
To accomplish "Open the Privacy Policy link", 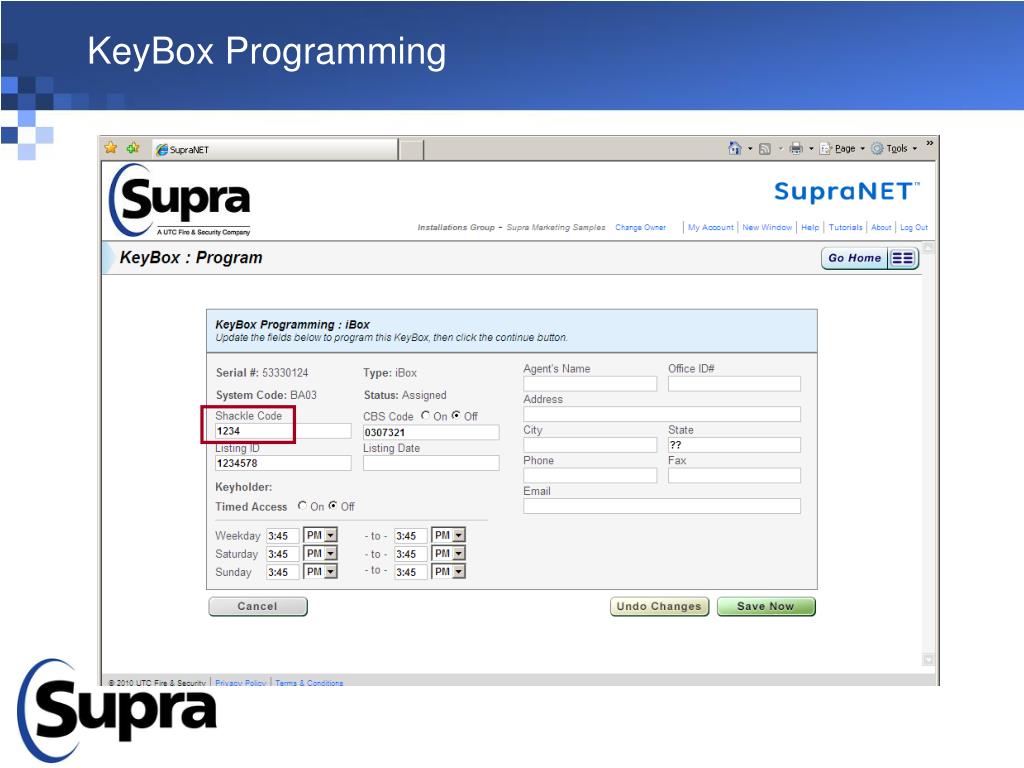I will (x=240, y=682).
